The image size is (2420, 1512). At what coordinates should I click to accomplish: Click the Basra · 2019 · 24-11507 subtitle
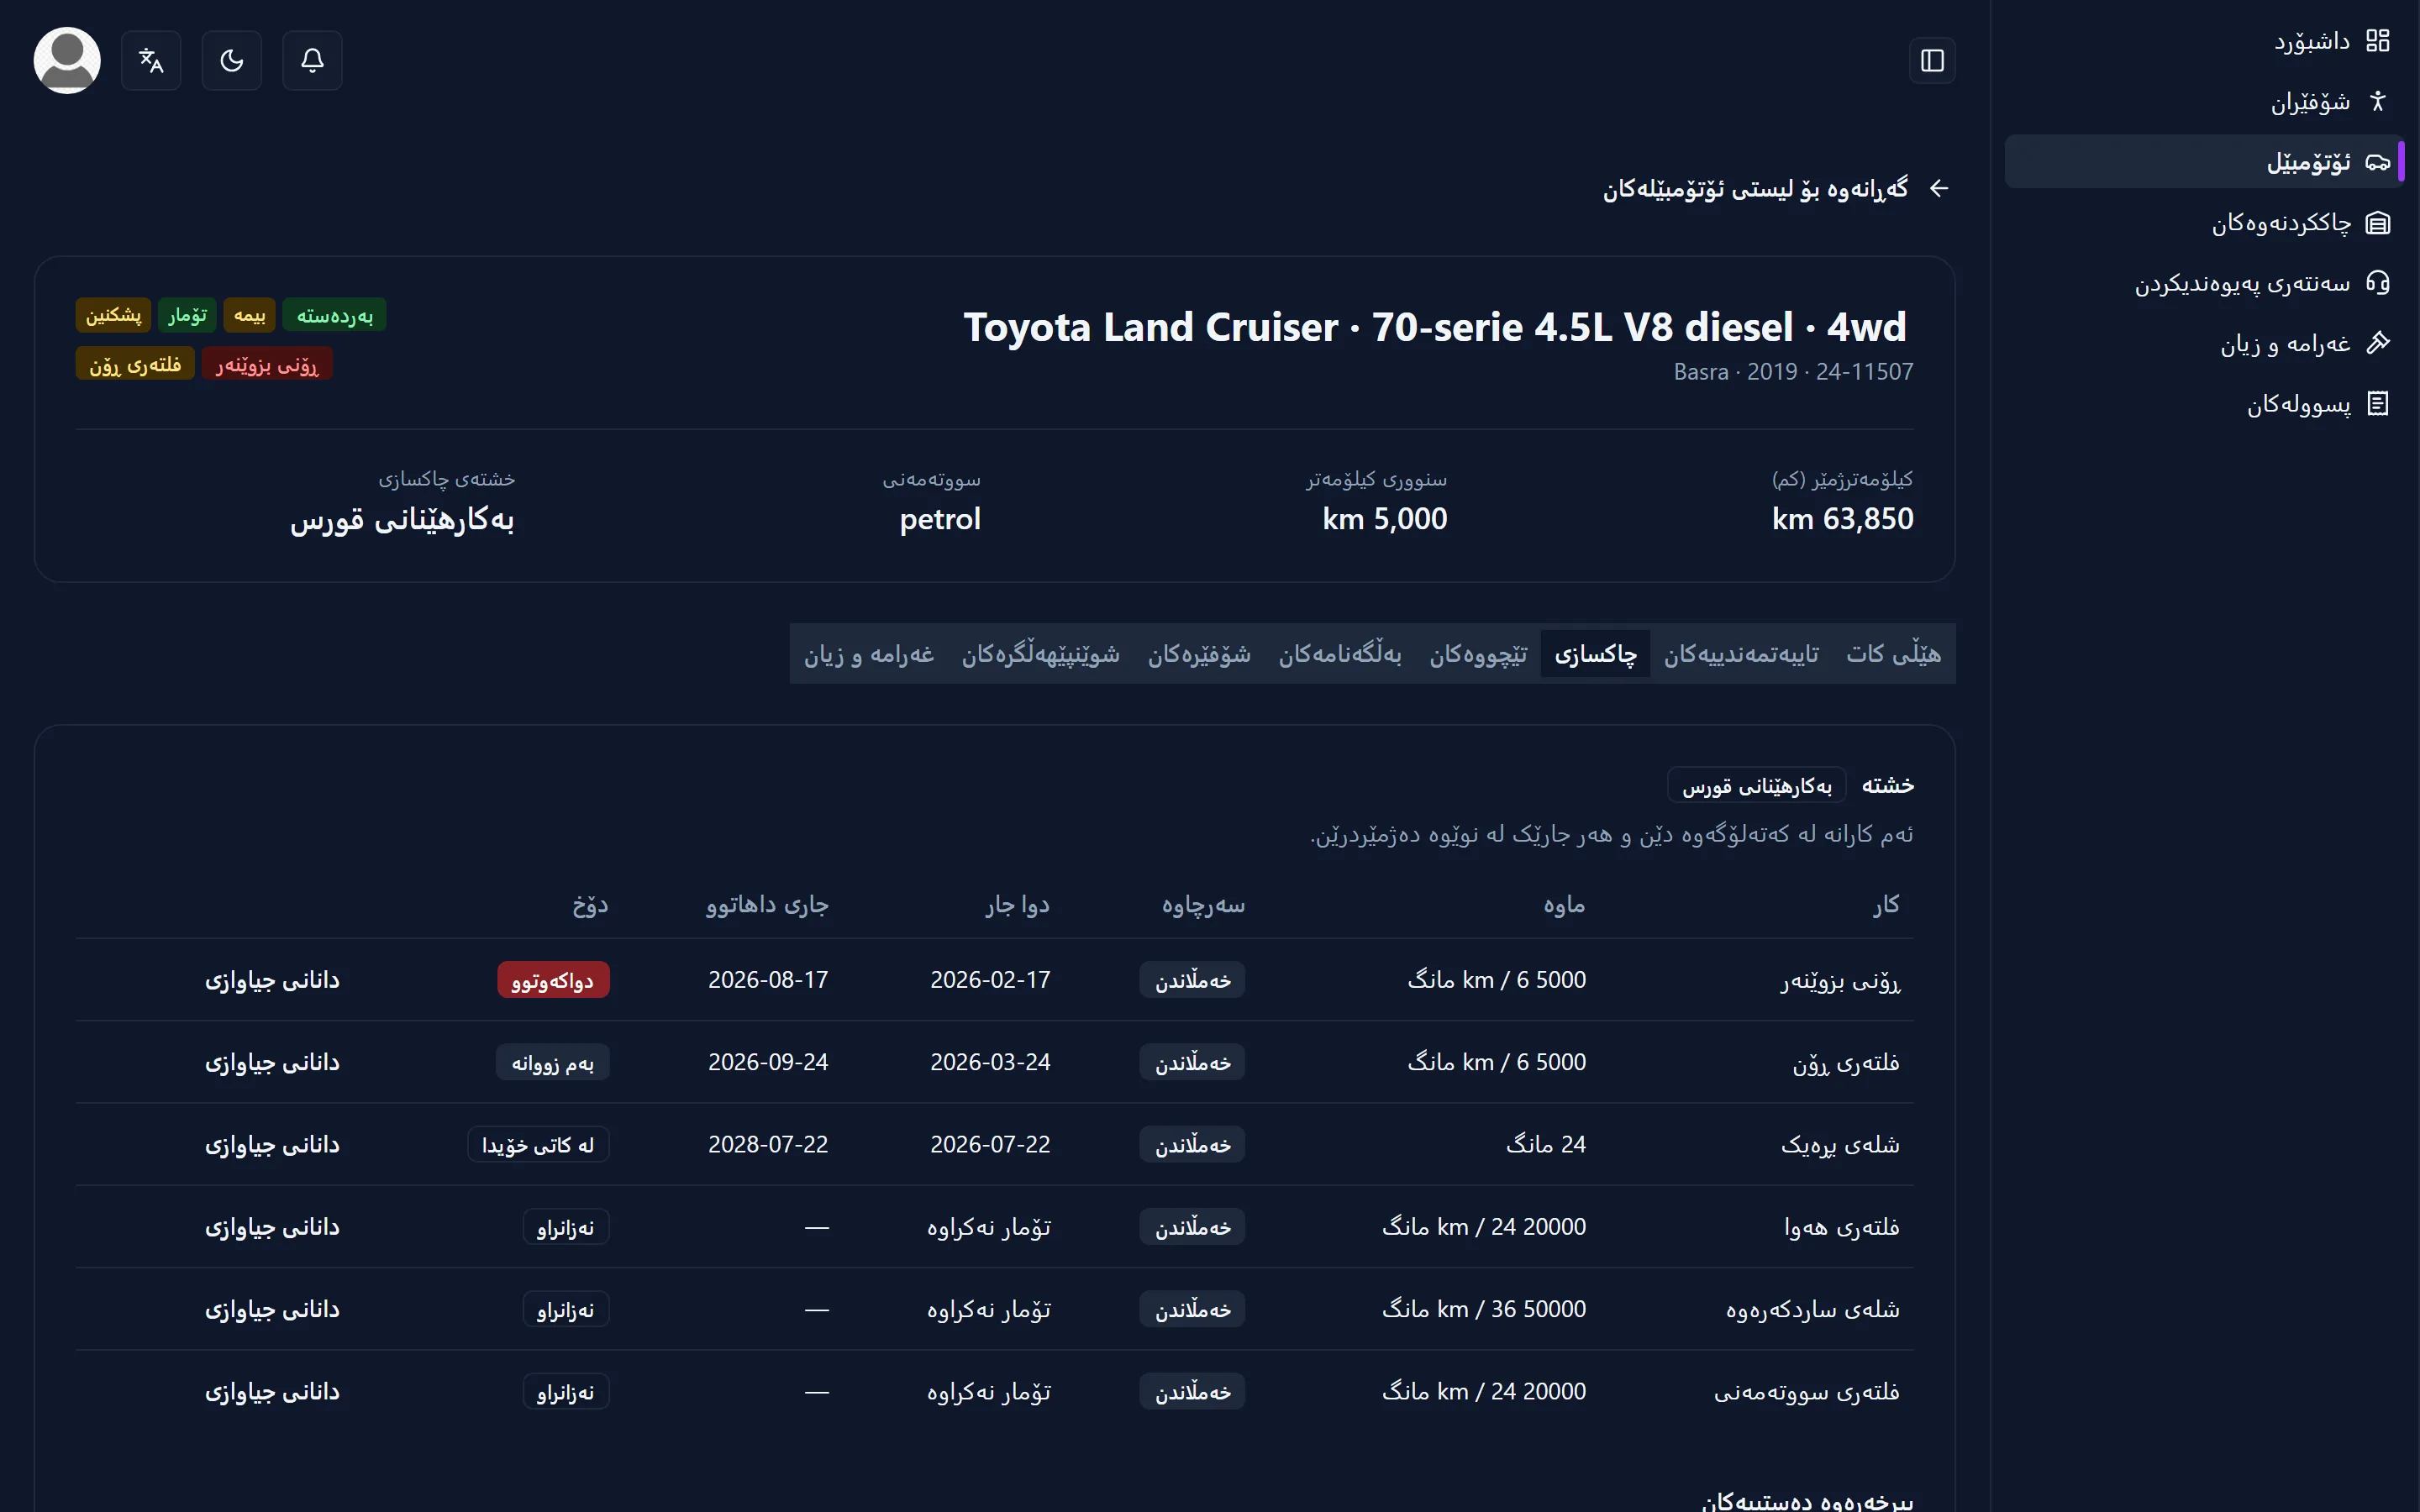pyautogui.click(x=1794, y=372)
